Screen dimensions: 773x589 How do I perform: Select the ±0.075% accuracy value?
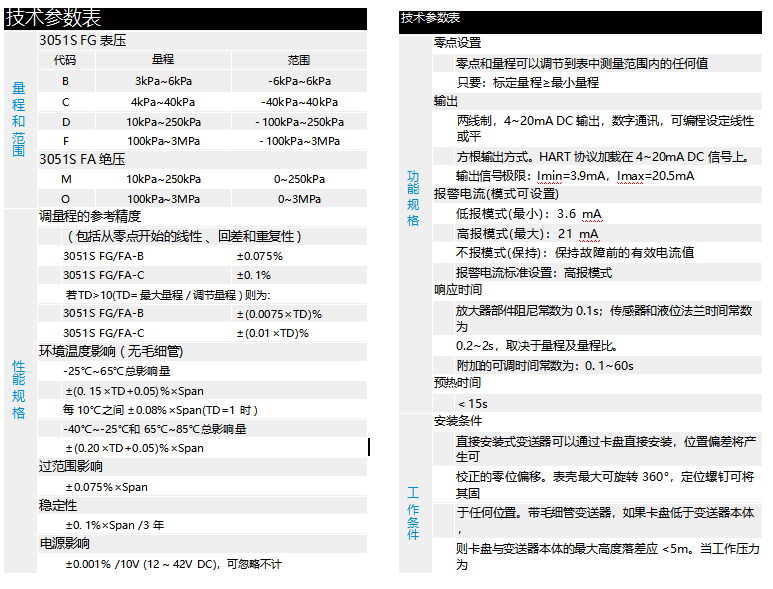(259, 256)
